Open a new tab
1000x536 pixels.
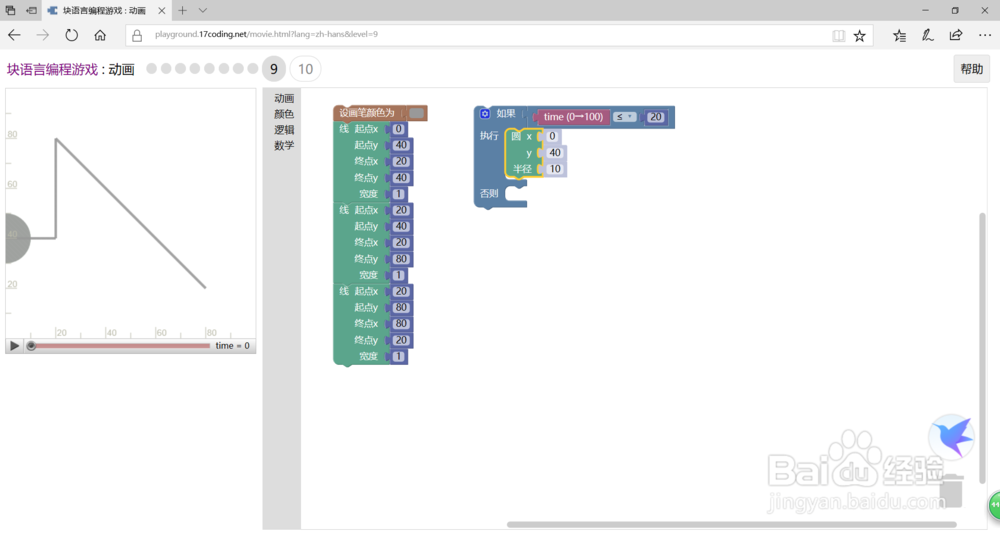coord(182,10)
